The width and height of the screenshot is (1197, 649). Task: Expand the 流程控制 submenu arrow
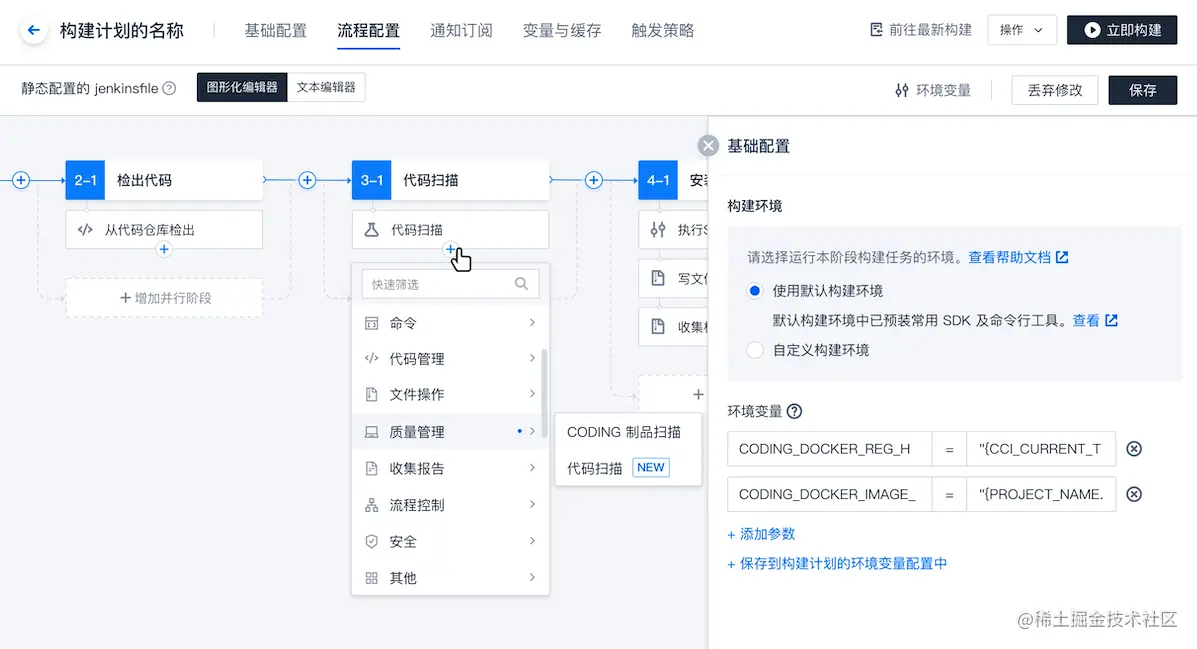tap(532, 505)
